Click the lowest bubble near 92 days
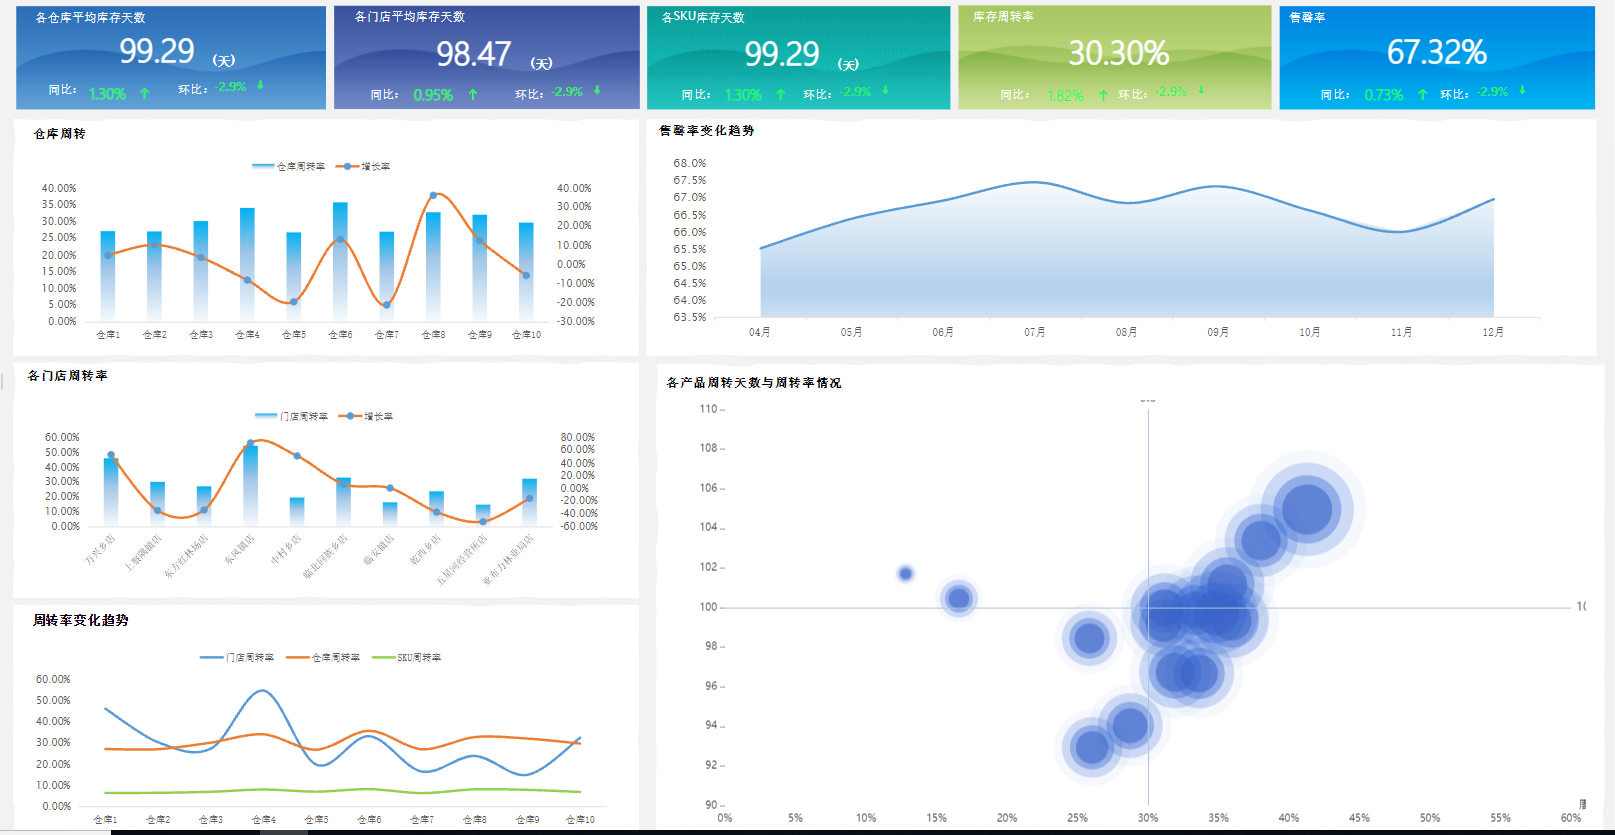 point(1091,747)
